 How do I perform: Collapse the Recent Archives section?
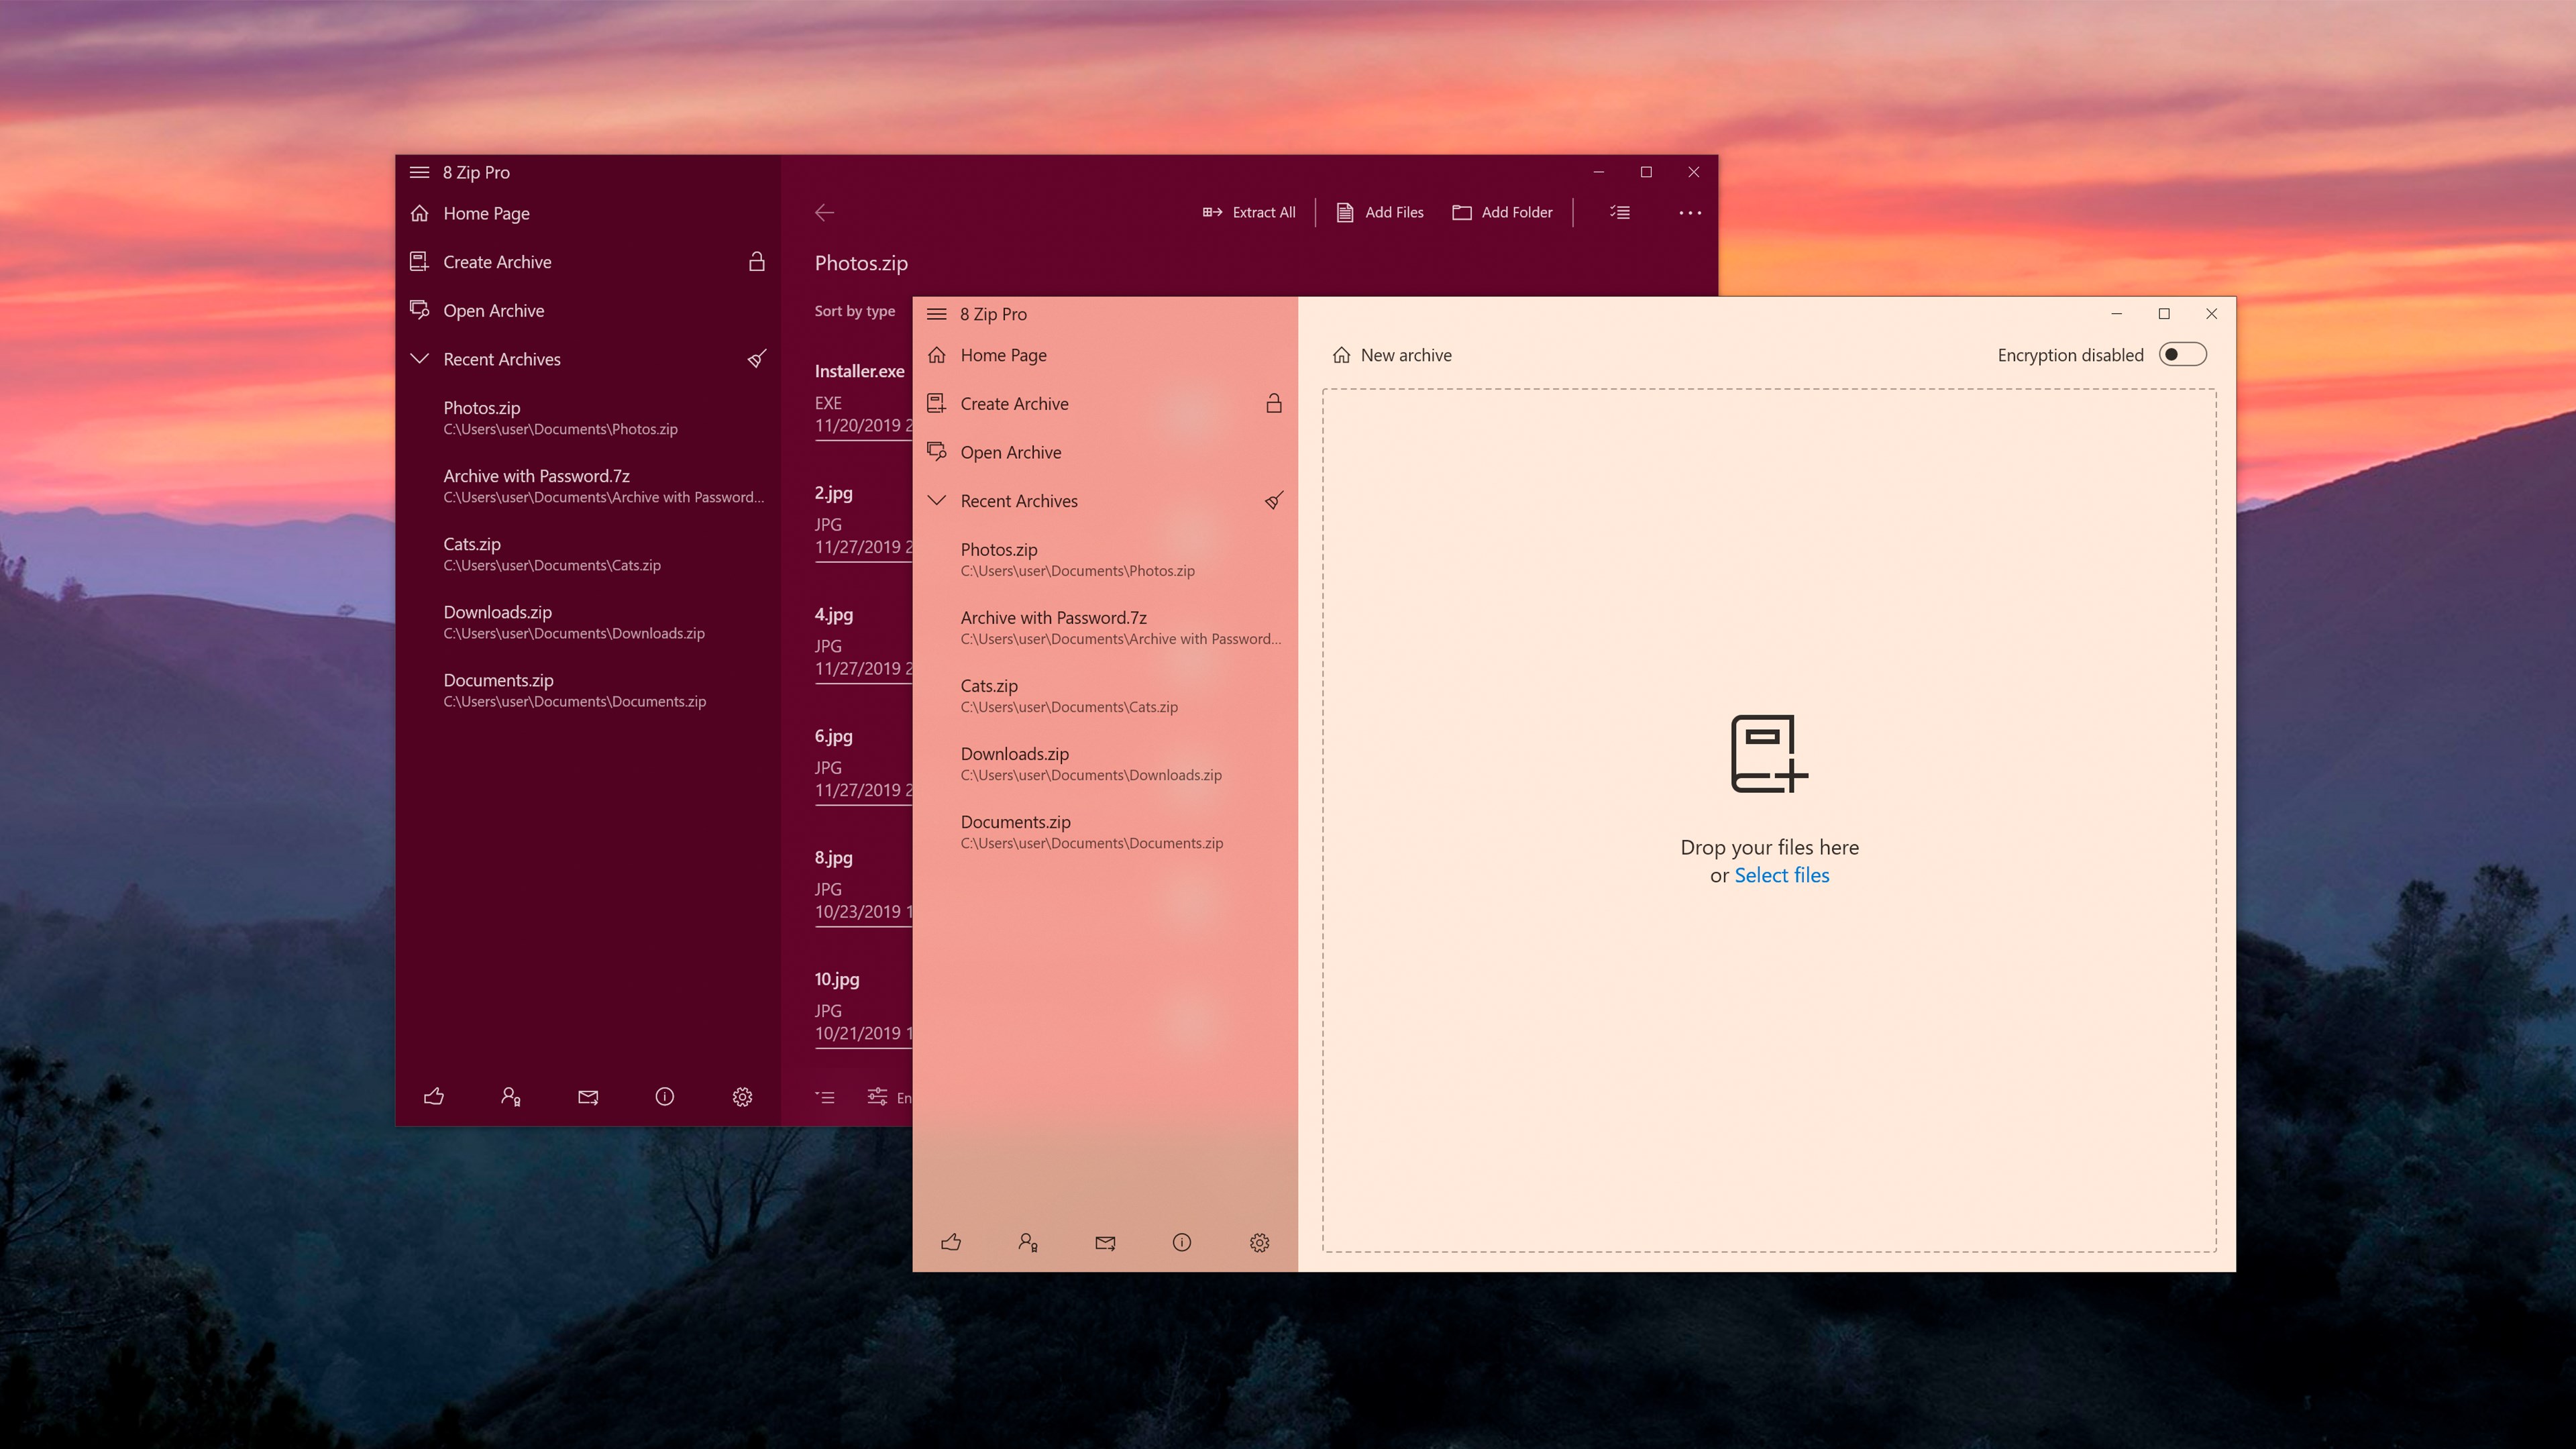coord(936,500)
